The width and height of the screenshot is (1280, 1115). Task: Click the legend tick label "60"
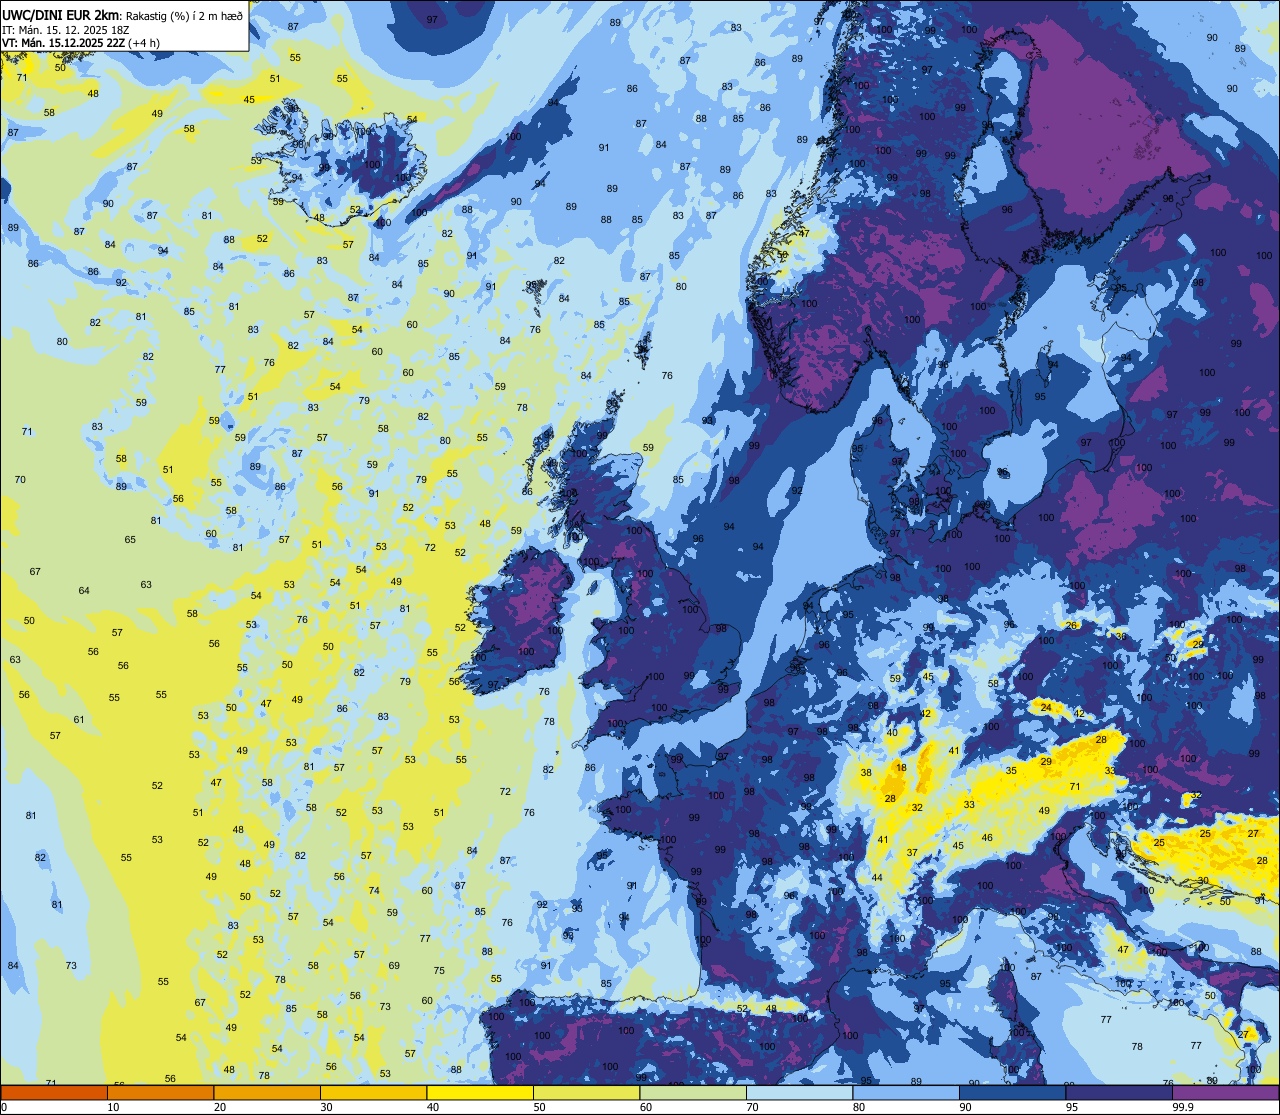[646, 1107]
